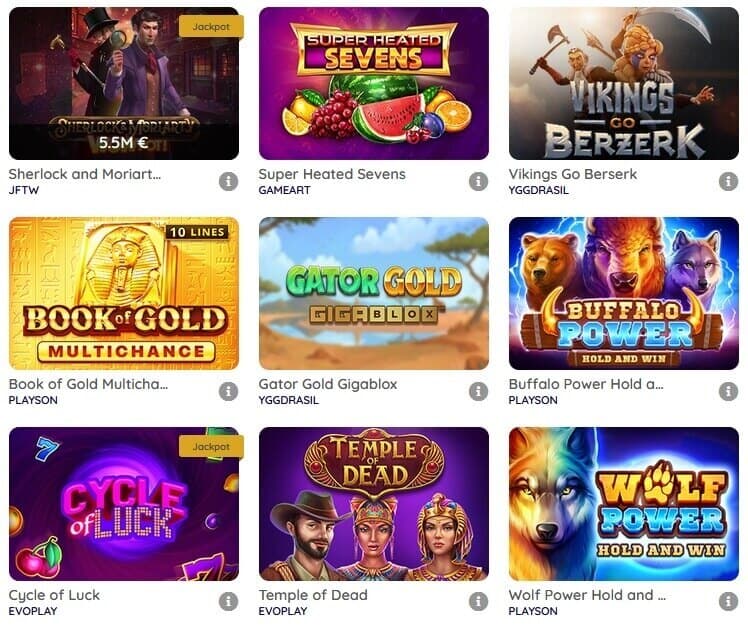Open info for Sherlock and Moriarty game
748x628 pixels.
(x=229, y=181)
